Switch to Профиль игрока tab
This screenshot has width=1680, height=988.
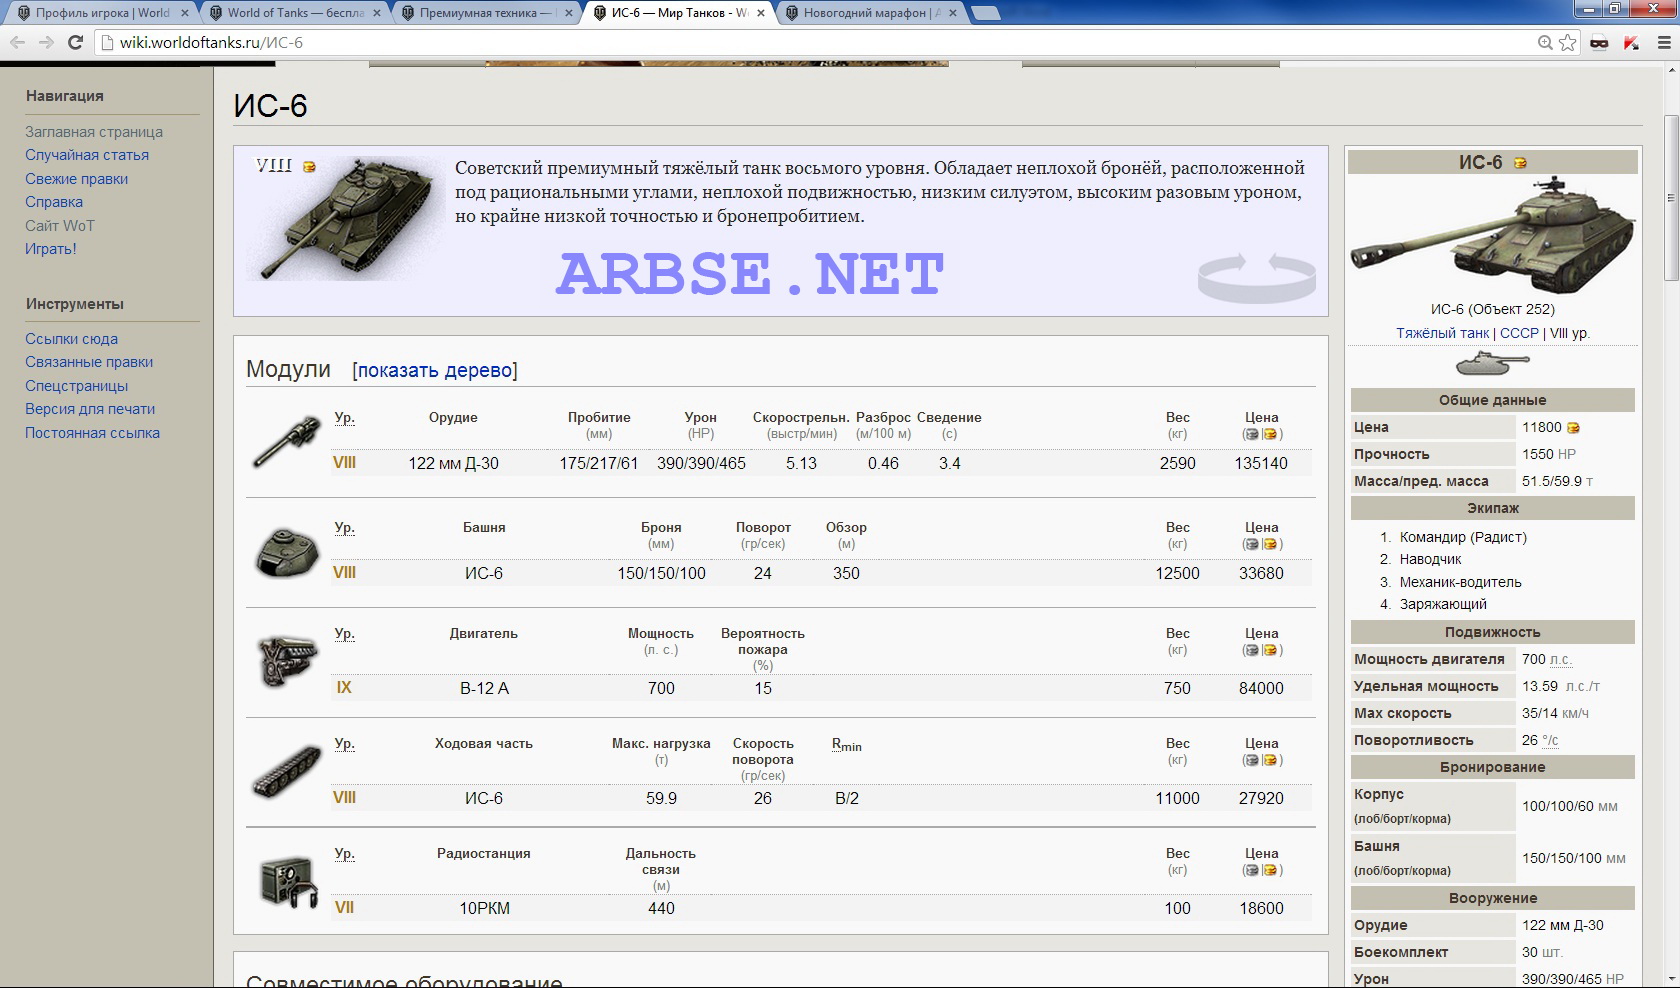101,13
